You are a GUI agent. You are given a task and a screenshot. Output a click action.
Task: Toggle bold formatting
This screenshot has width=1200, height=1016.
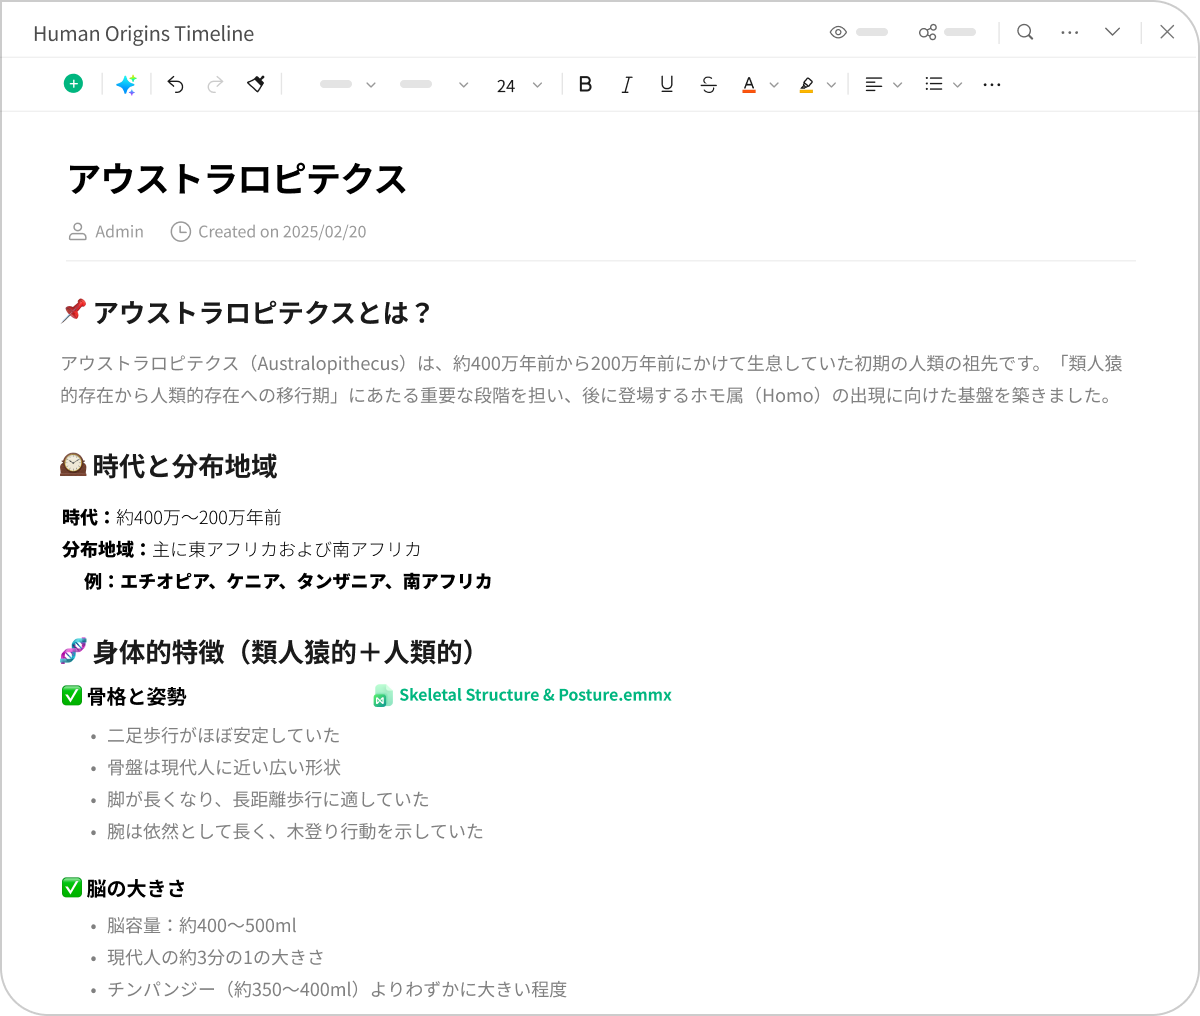[x=585, y=85]
